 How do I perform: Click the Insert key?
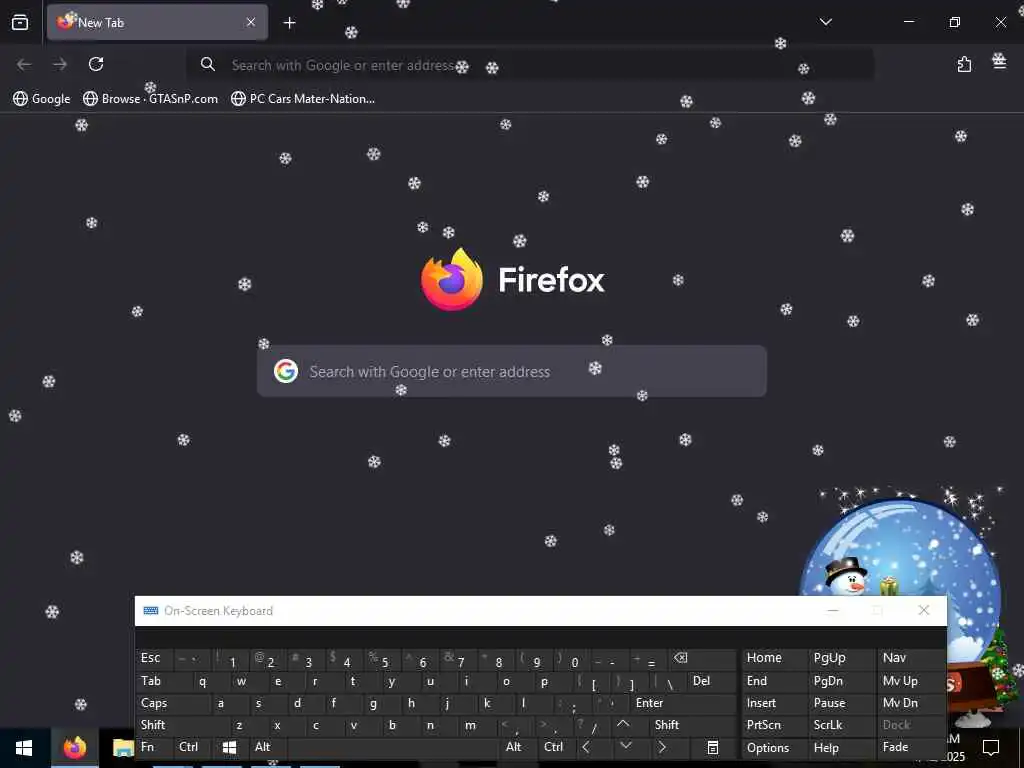[774, 703]
